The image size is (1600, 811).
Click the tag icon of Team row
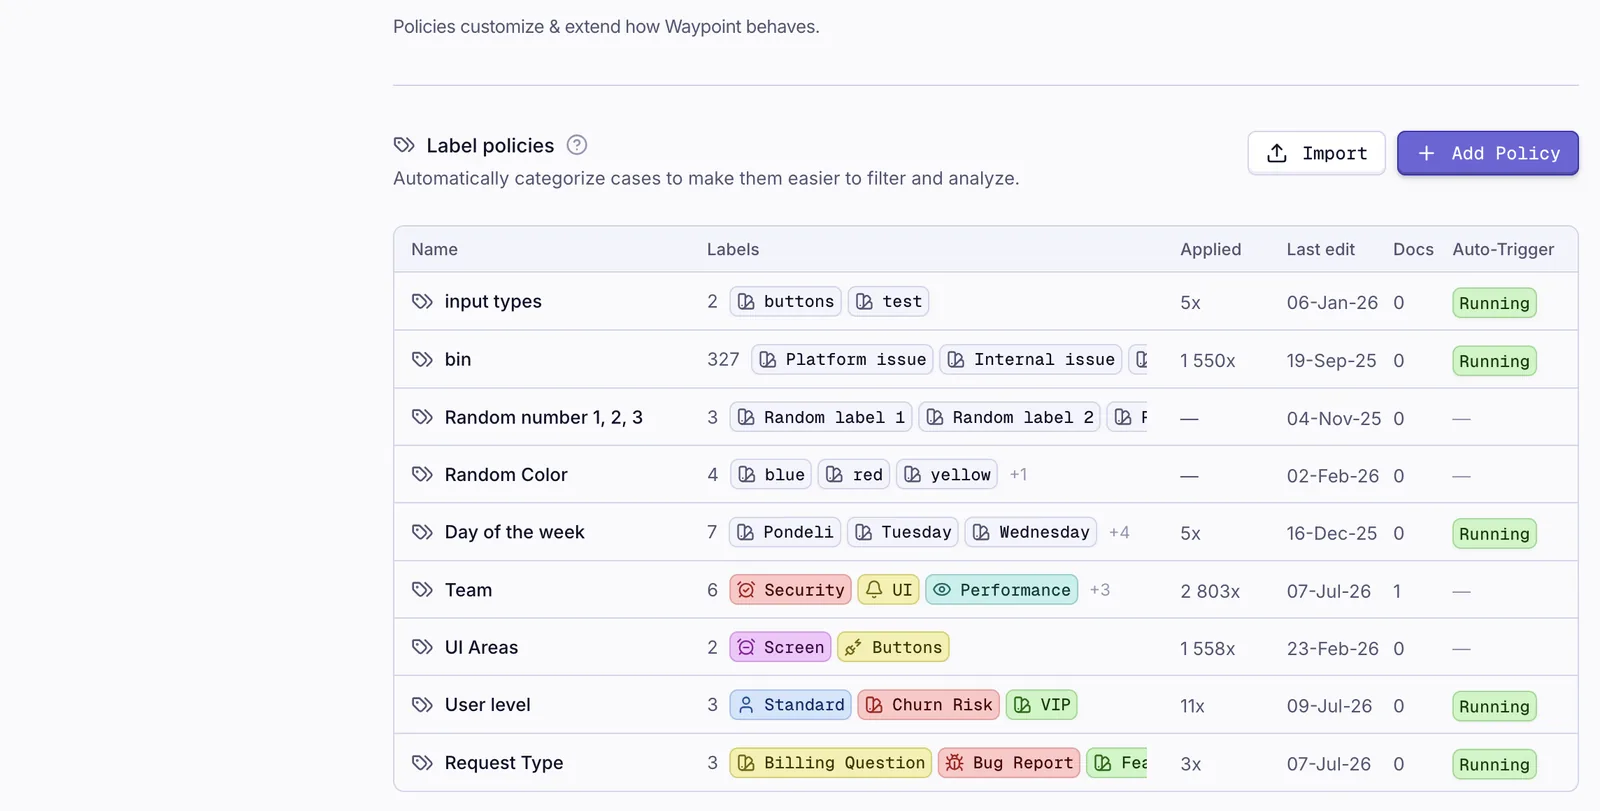(x=422, y=590)
